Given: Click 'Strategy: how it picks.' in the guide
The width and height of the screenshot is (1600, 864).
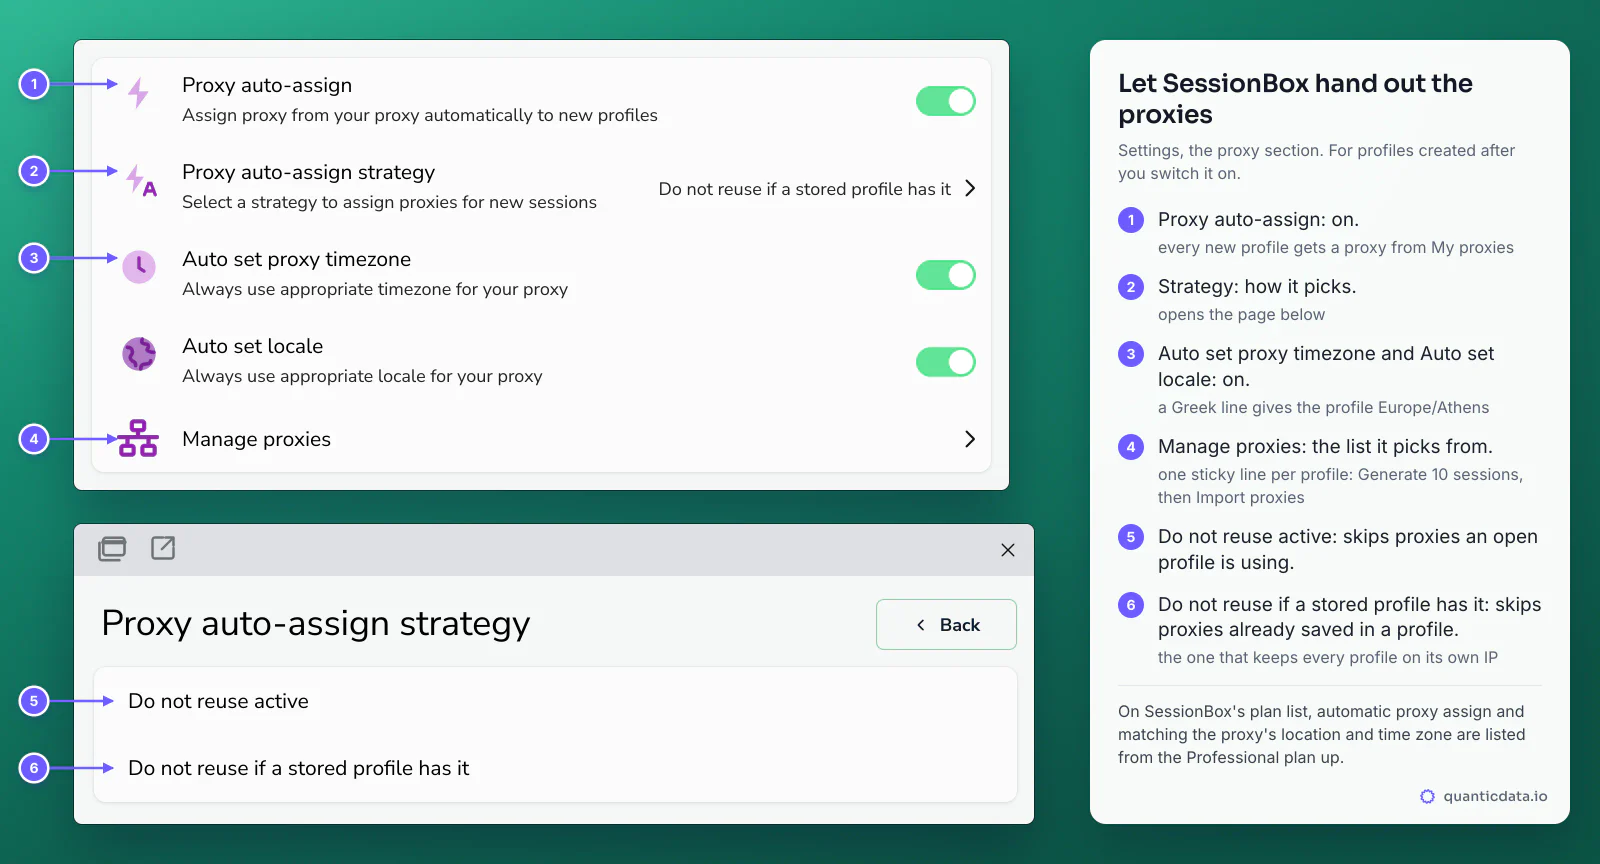Looking at the screenshot, I should tap(1257, 286).
